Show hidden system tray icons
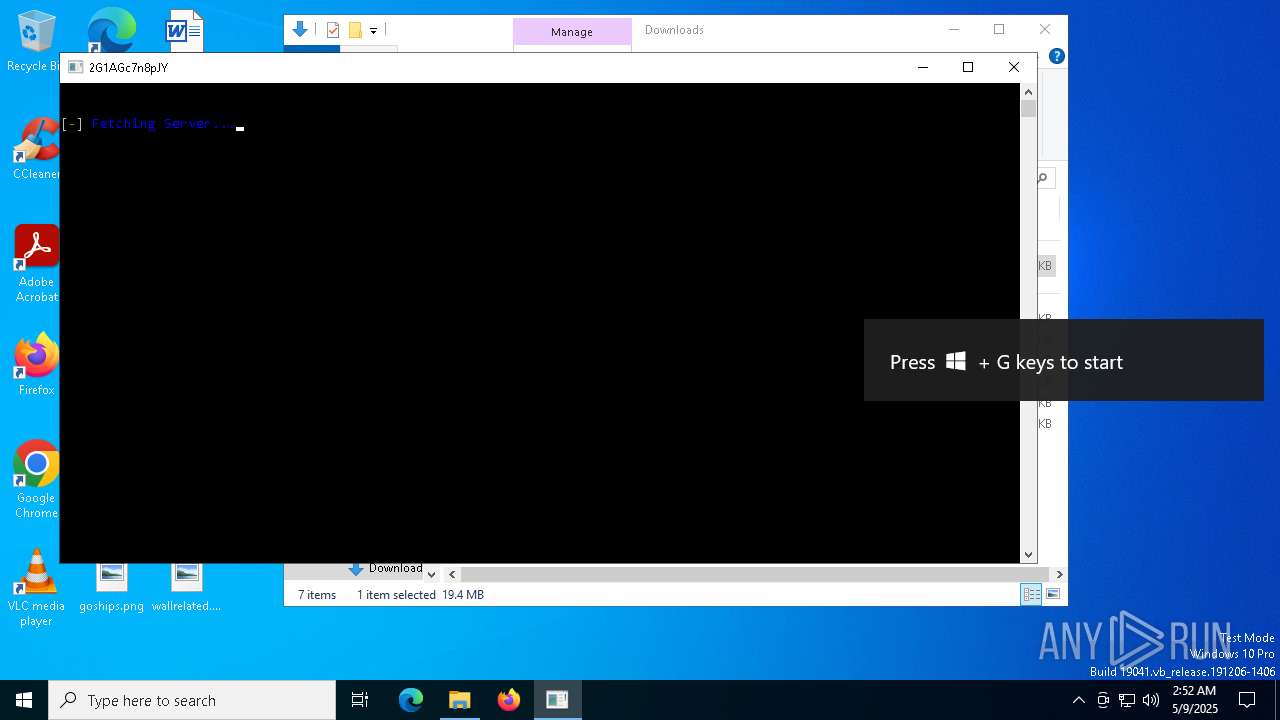Screen dimensions: 1280x720 coord(1078,700)
